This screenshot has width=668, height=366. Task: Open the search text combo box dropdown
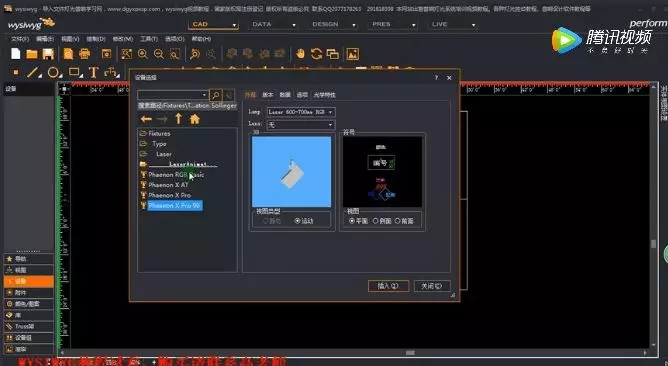point(204,95)
